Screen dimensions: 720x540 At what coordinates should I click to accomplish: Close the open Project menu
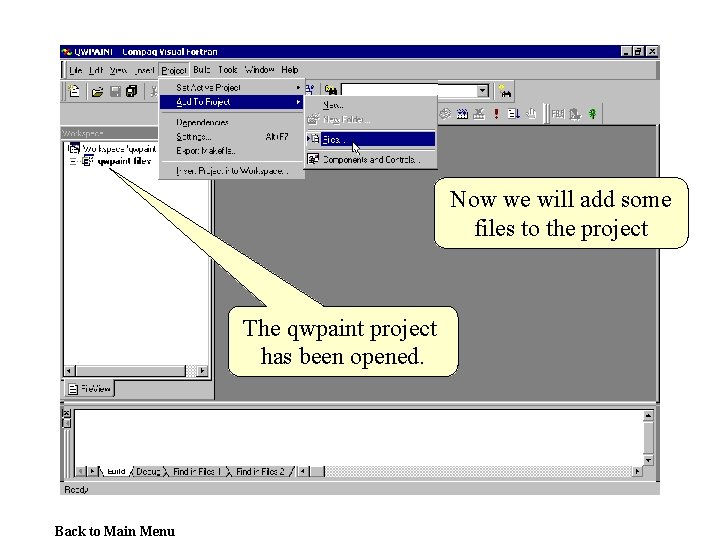coord(174,70)
